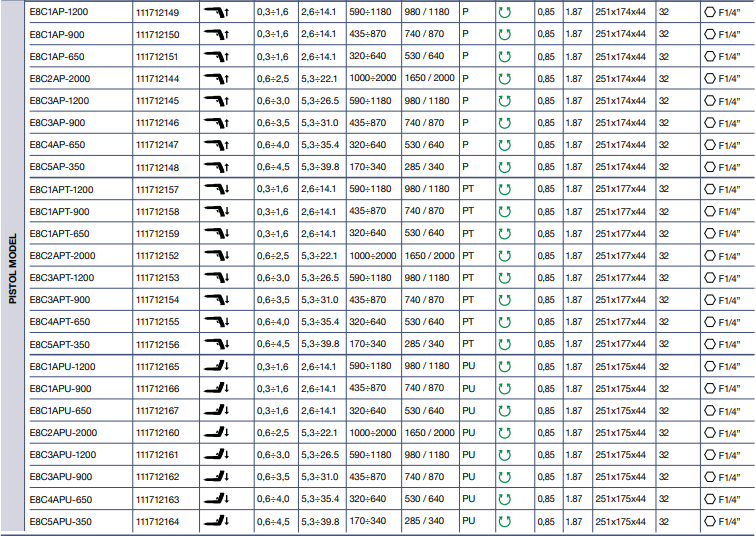Click the pistol icon in the E8C1AP-1200 row
This screenshot has width=756, height=536.
[x=216, y=12]
